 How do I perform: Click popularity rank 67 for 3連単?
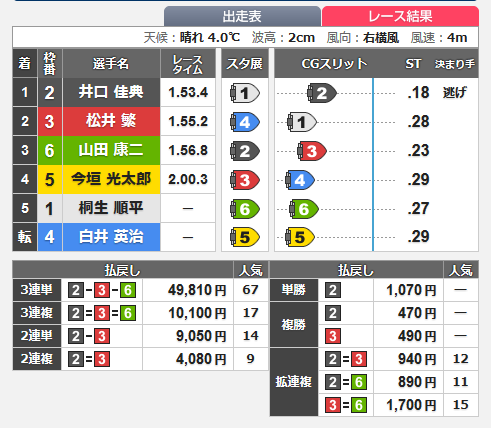point(251,290)
